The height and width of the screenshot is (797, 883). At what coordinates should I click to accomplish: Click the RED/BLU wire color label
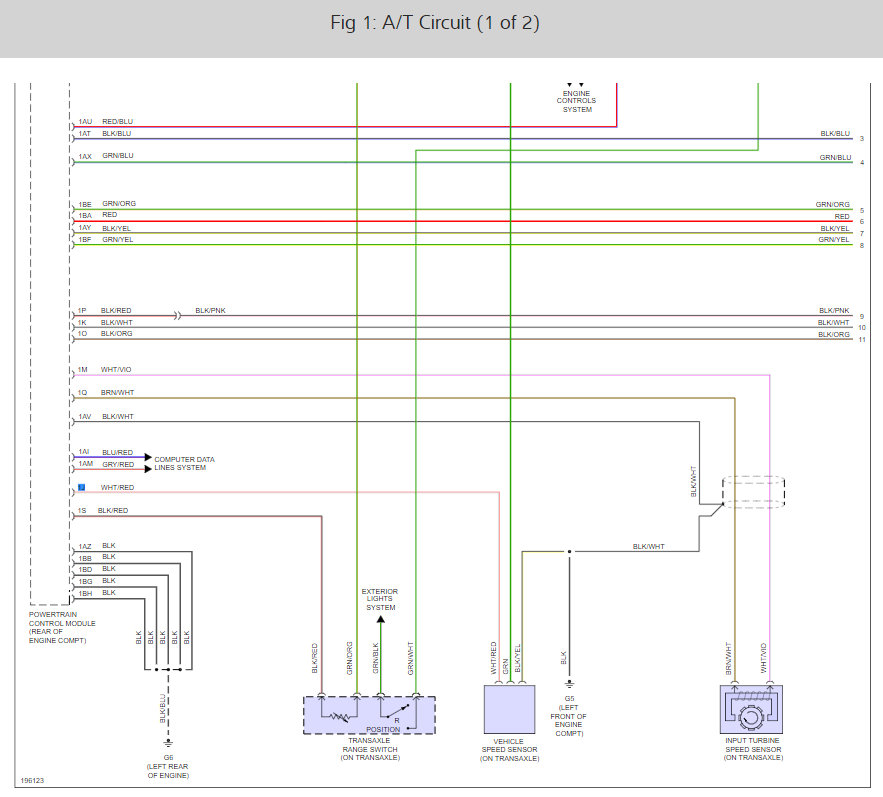[x=118, y=121]
